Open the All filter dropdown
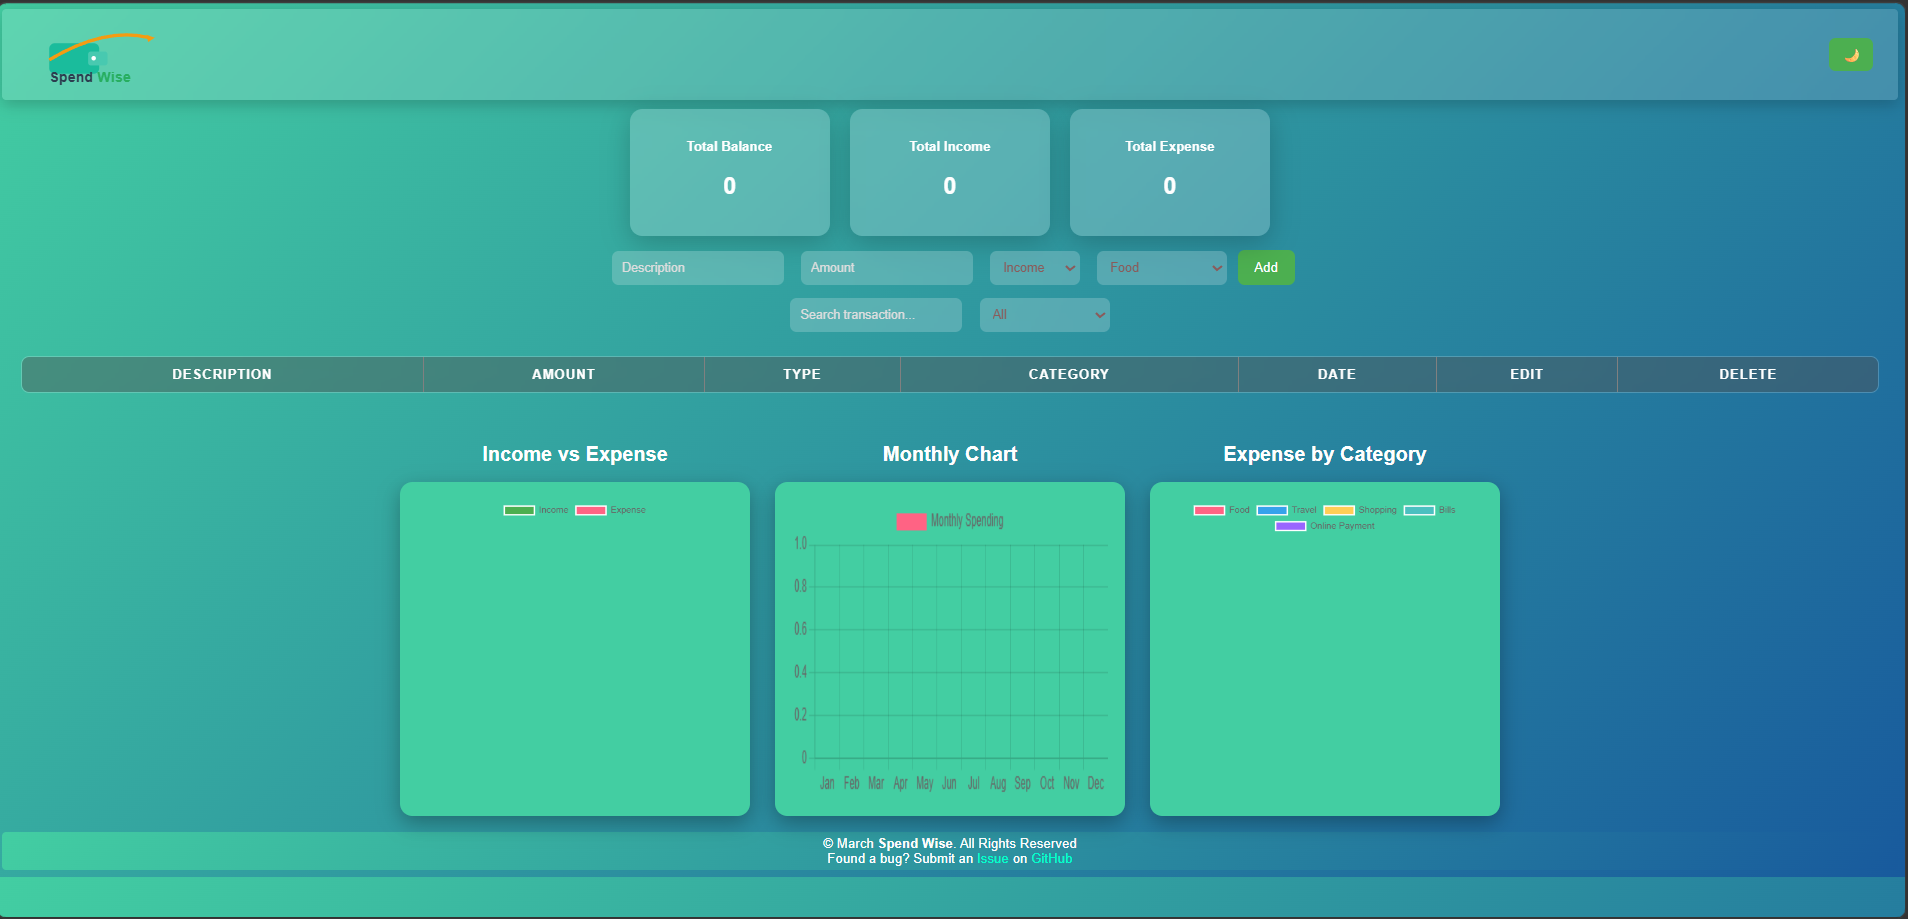 pyautogui.click(x=1044, y=315)
